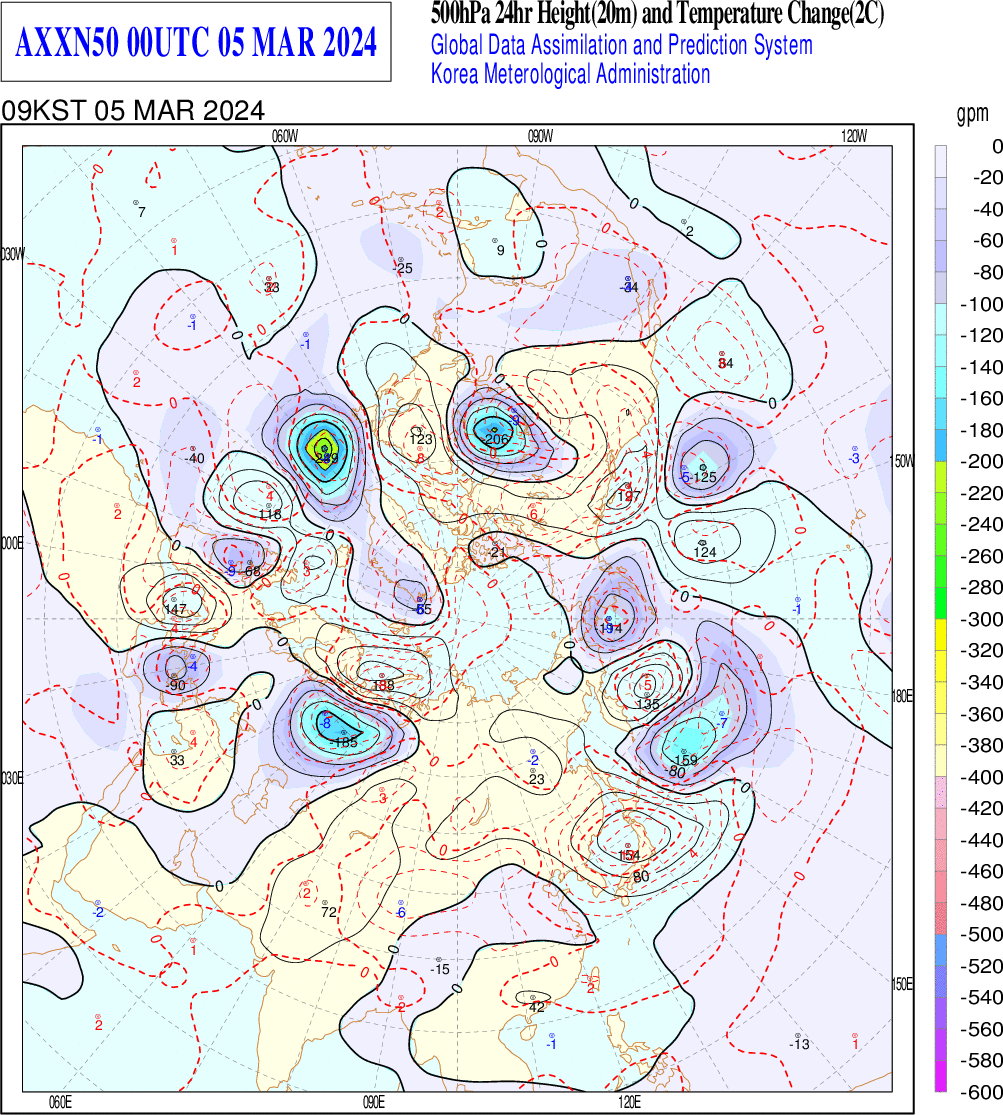Click the 118 height change value
The height and width of the screenshot is (1115, 1003).
pos(270,514)
